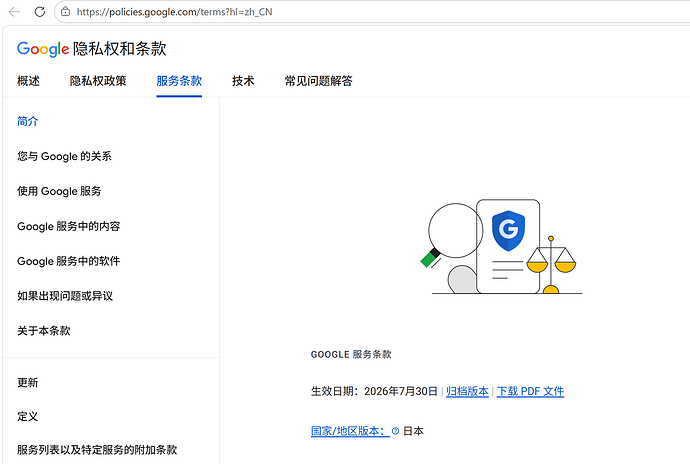Open the 归档版本 link
This screenshot has width=690, height=464.
[x=467, y=391]
